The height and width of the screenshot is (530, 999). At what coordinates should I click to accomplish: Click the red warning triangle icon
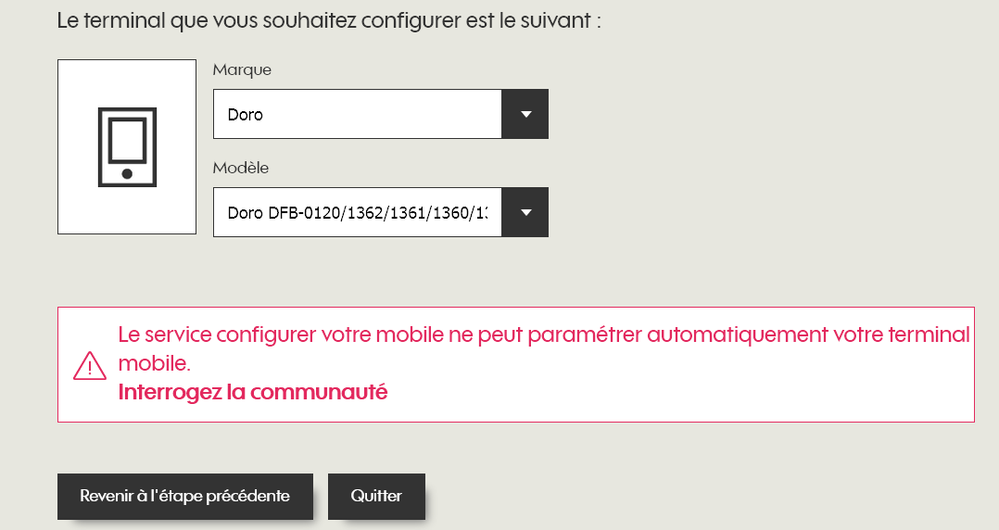click(90, 365)
